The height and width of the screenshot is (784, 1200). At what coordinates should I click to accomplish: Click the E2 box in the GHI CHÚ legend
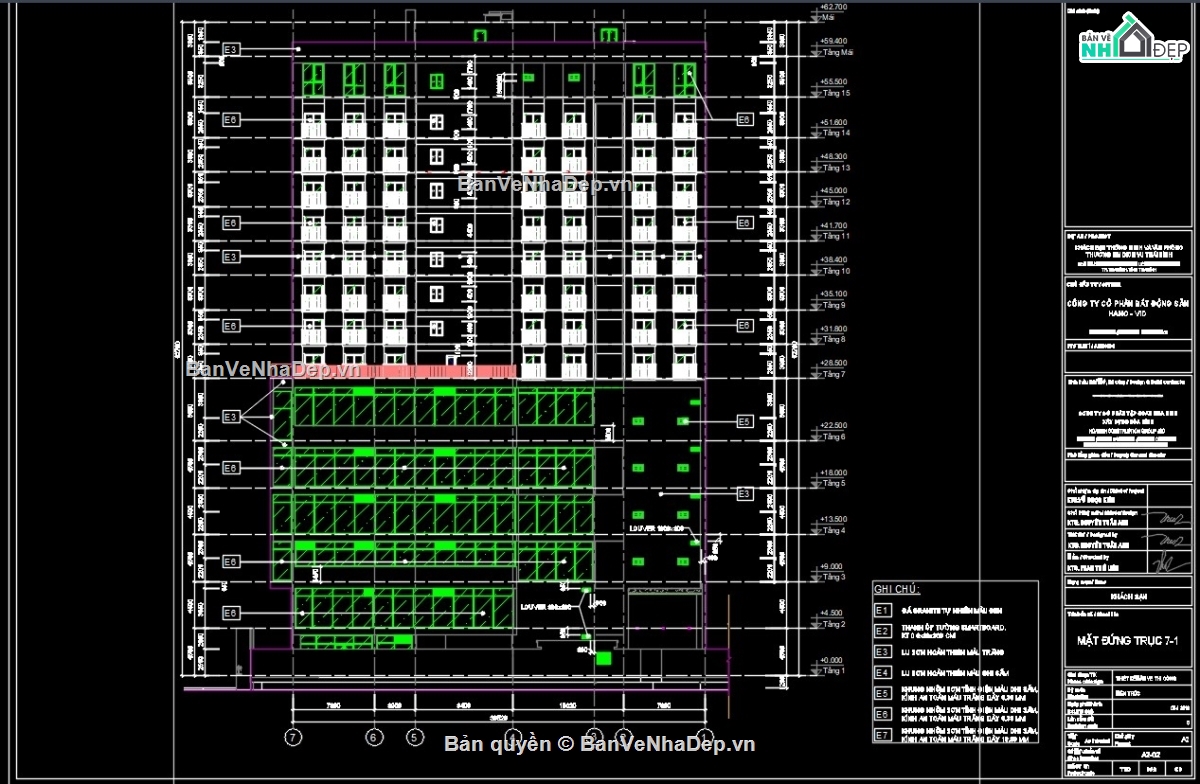pyautogui.click(x=882, y=631)
